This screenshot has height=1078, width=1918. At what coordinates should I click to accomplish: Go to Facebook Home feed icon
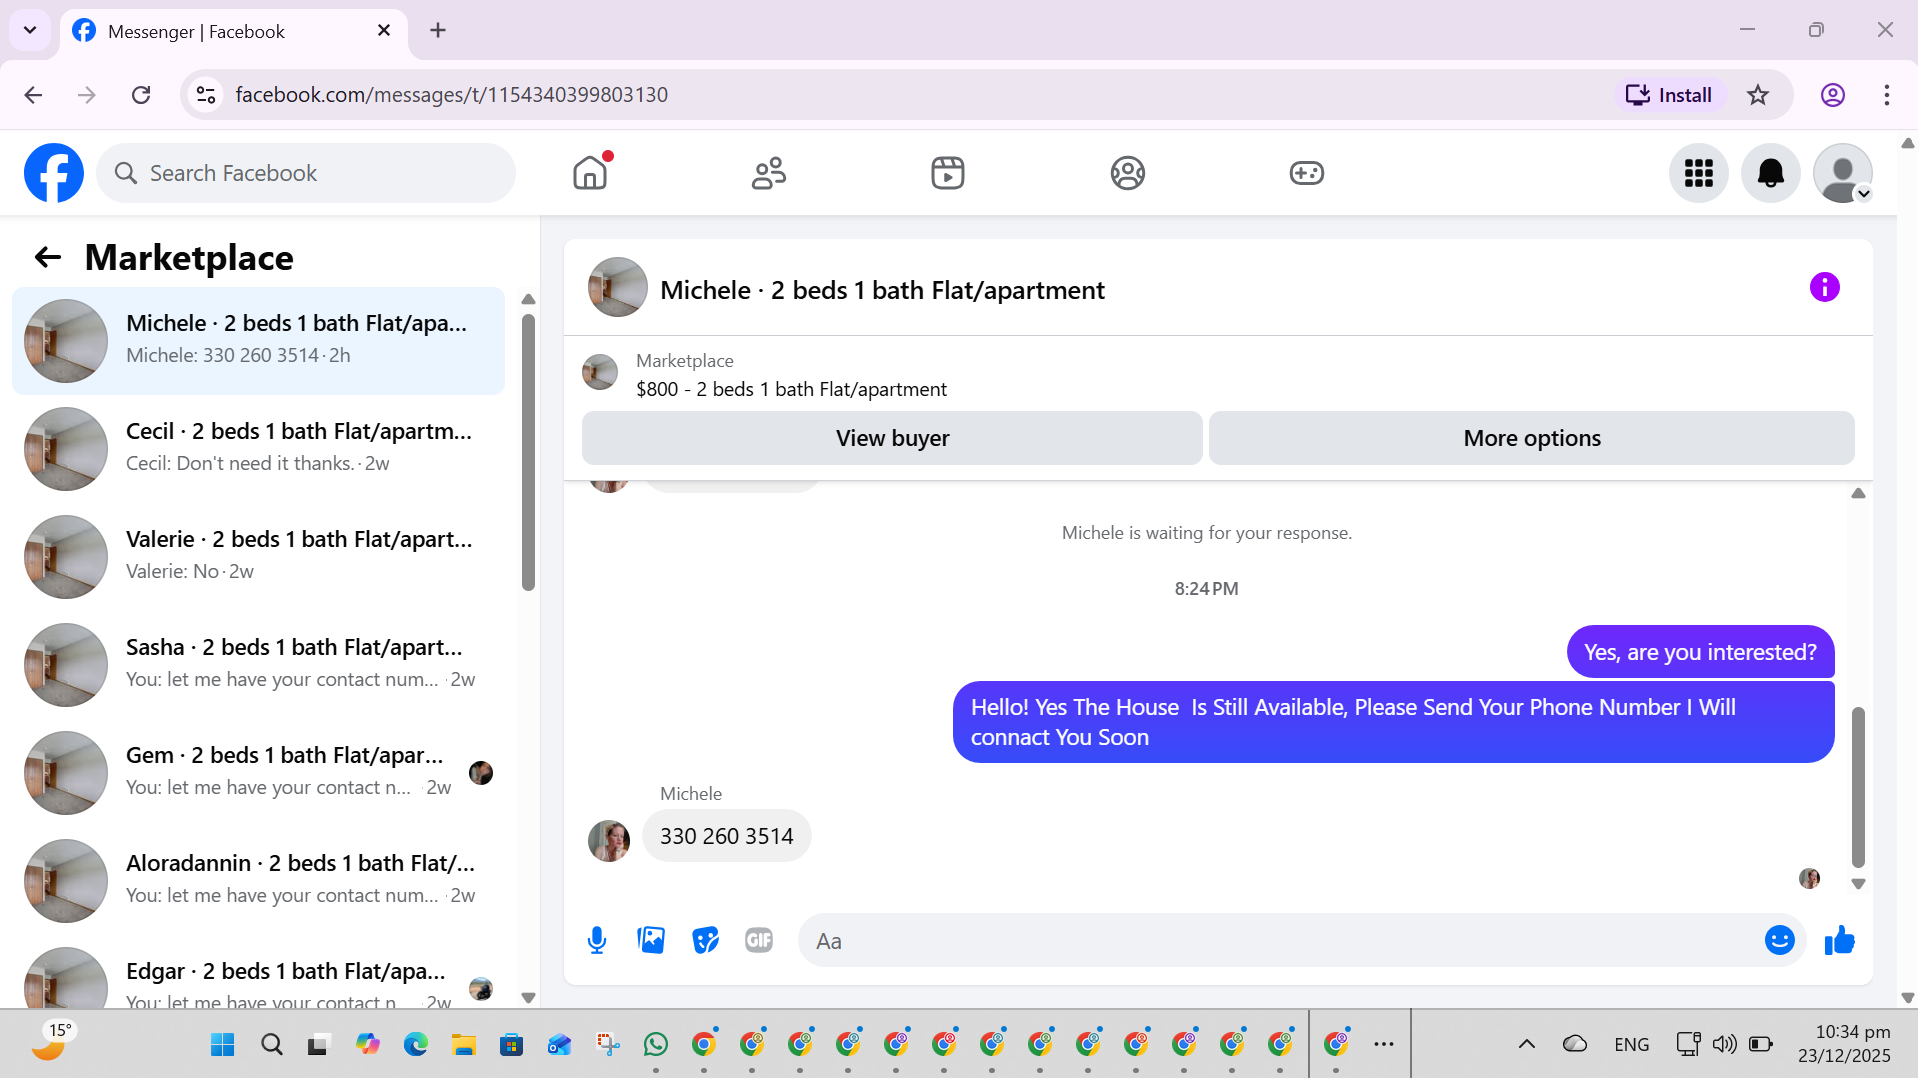[590, 173]
